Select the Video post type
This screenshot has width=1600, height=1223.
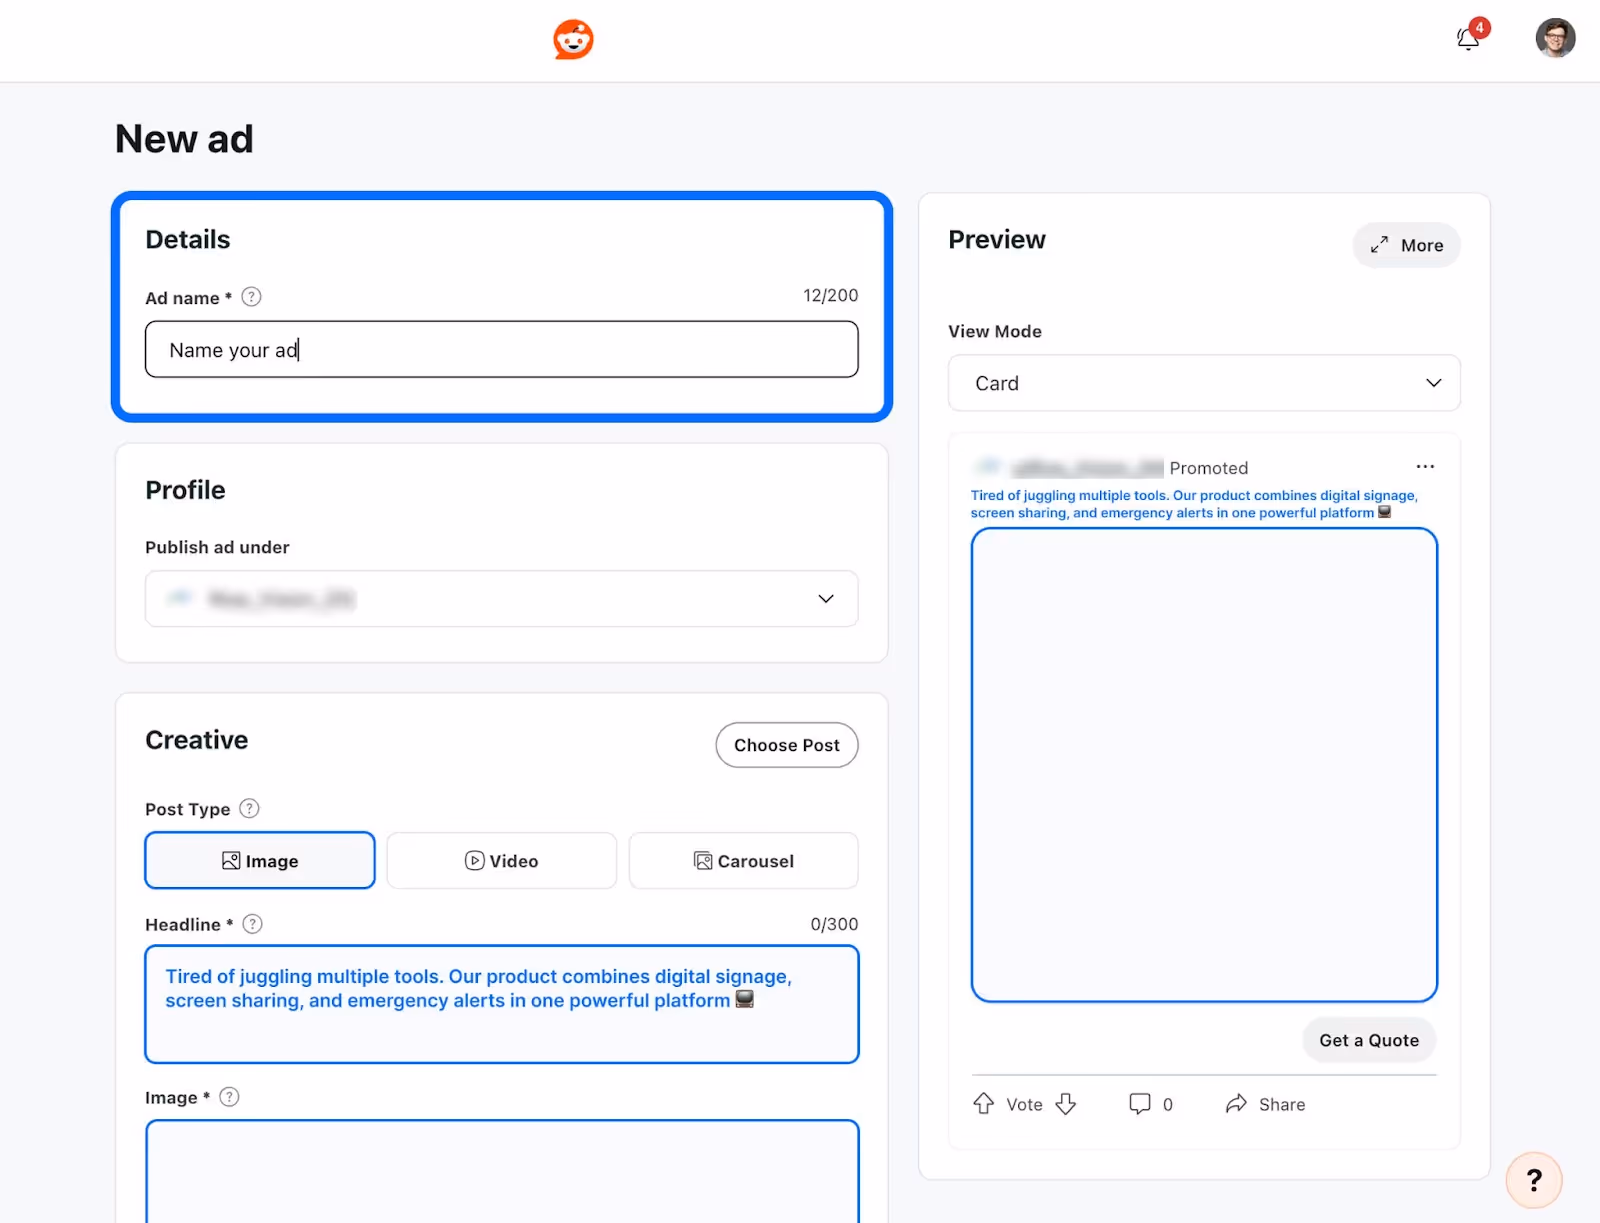click(x=501, y=860)
